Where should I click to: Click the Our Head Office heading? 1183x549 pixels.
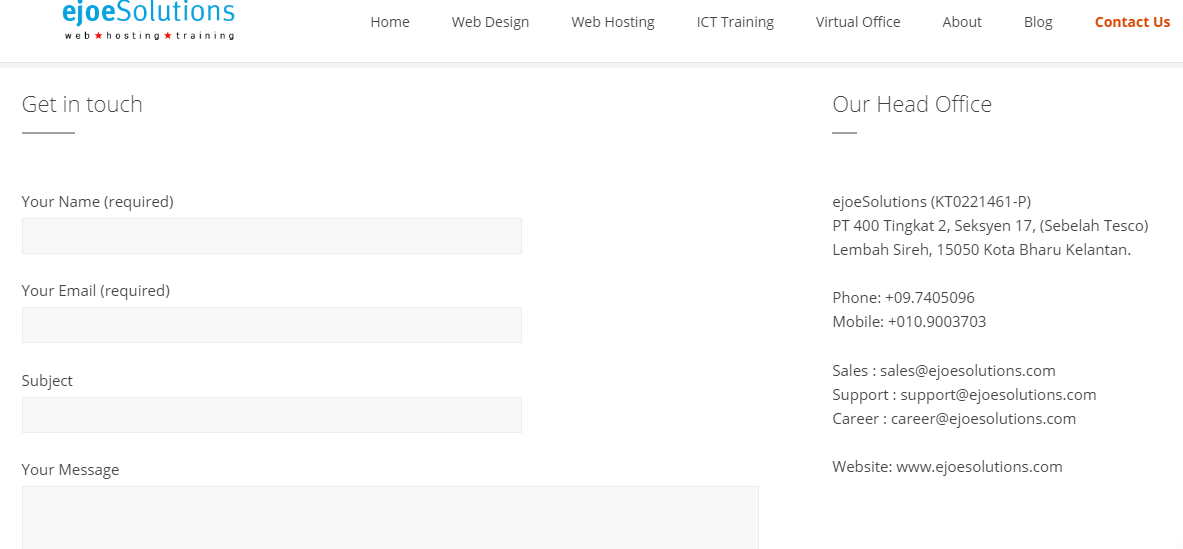coord(912,104)
